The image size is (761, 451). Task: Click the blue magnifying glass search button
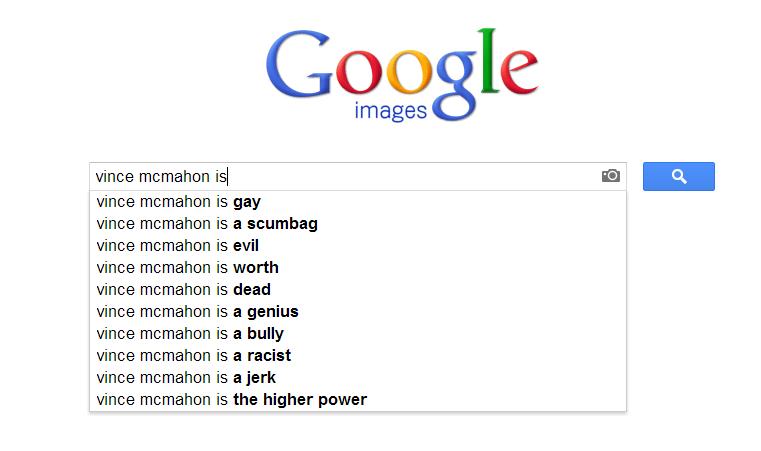pyautogui.click(x=678, y=176)
